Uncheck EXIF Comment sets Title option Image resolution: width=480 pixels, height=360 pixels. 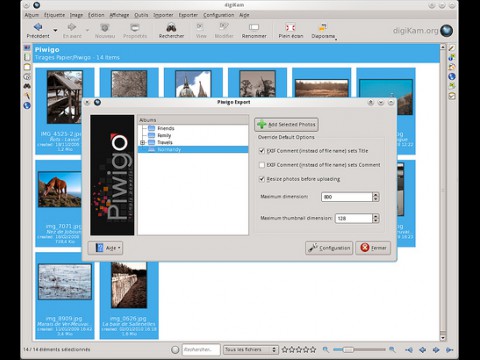(262, 151)
